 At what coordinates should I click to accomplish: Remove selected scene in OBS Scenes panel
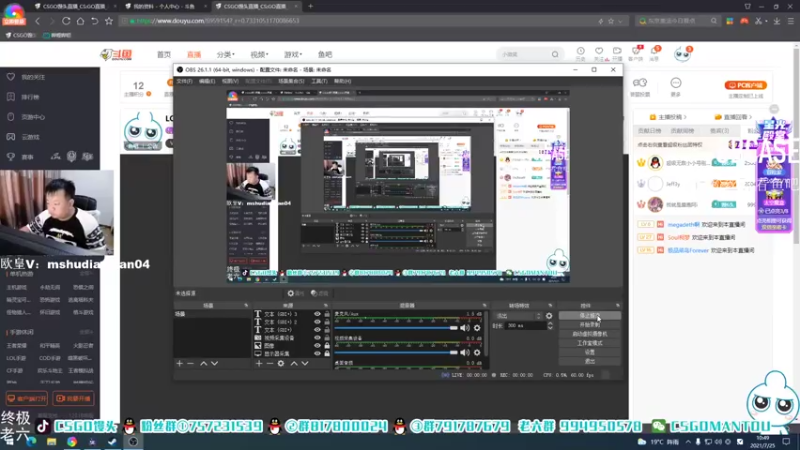coord(190,363)
